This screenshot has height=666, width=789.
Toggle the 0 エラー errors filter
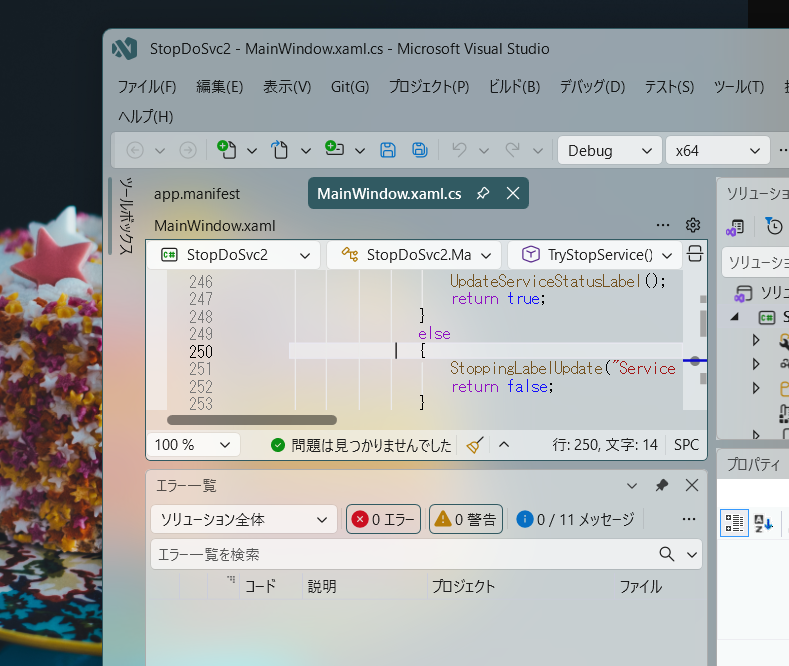point(385,519)
